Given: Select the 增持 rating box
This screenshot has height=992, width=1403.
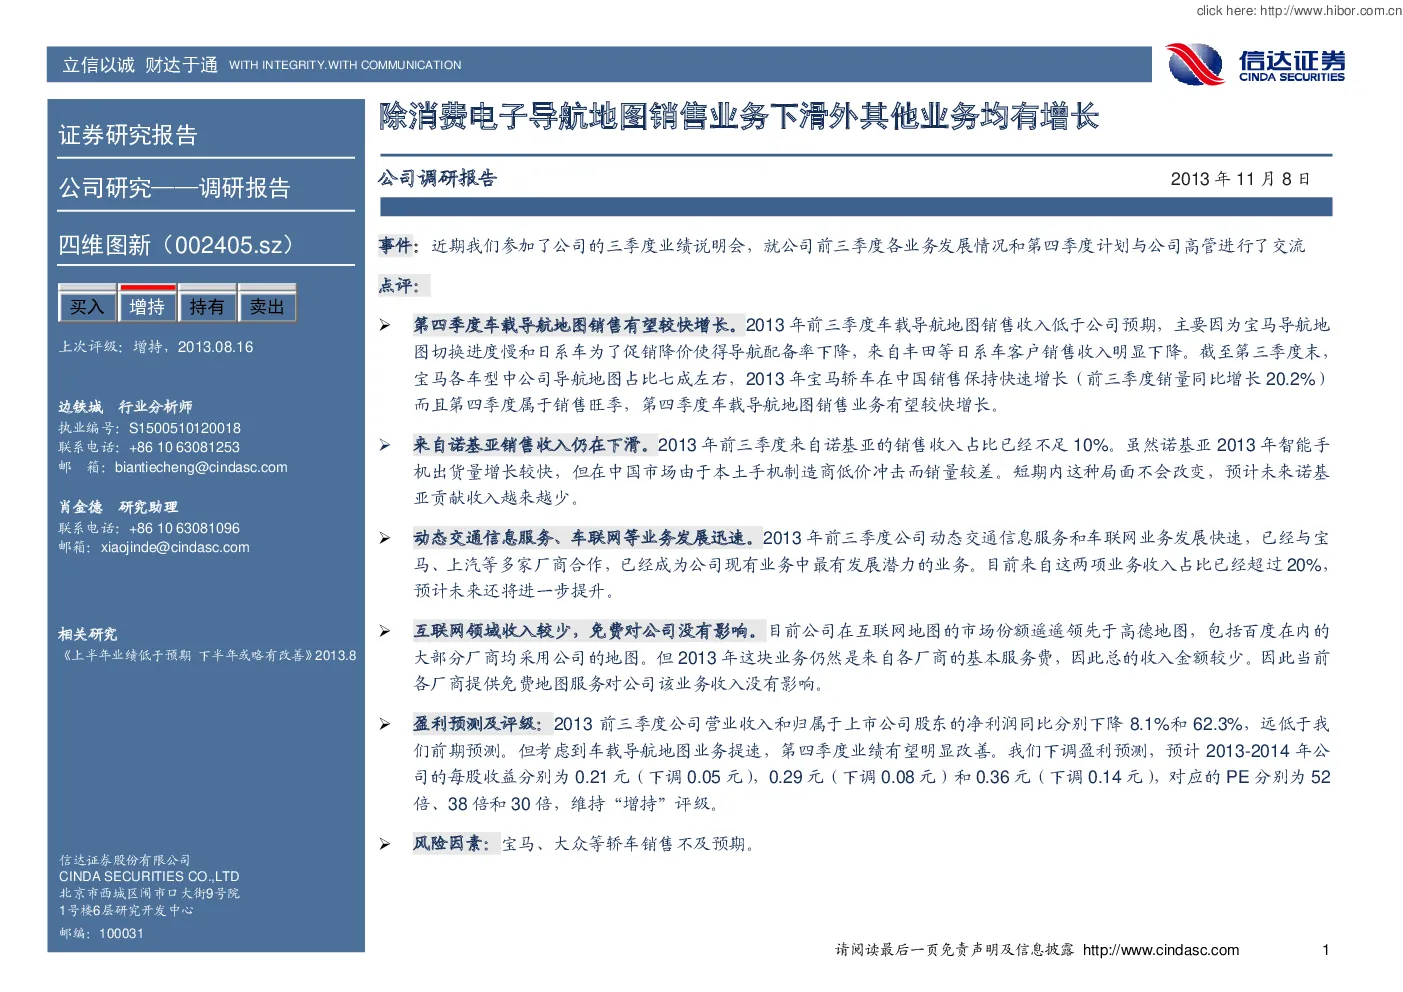Looking at the screenshot, I should pyautogui.click(x=147, y=307).
